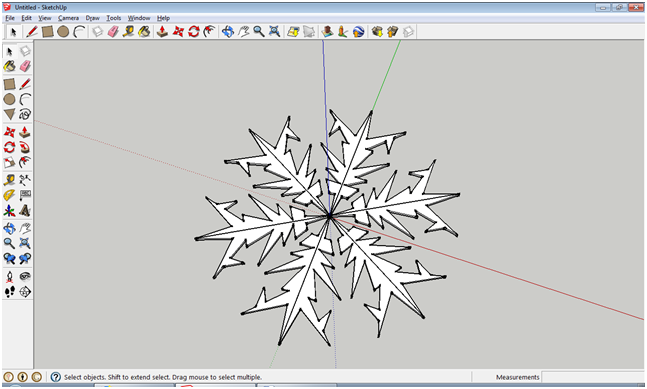Open Add Location toolbar icon
Screen dimensions: 647x389
(x=293, y=31)
